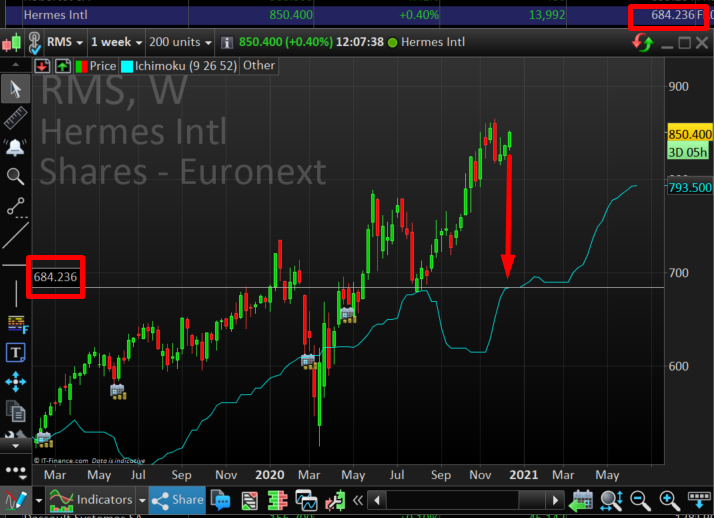Select the Fibonacci retracement tool

pyautogui.click(x=17, y=324)
